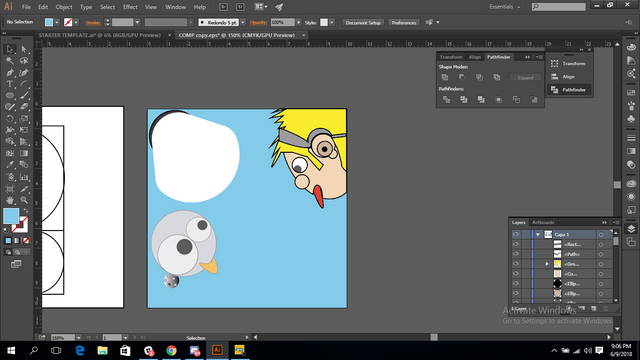Open the Effect menu
640x360 pixels.
[x=130, y=7]
